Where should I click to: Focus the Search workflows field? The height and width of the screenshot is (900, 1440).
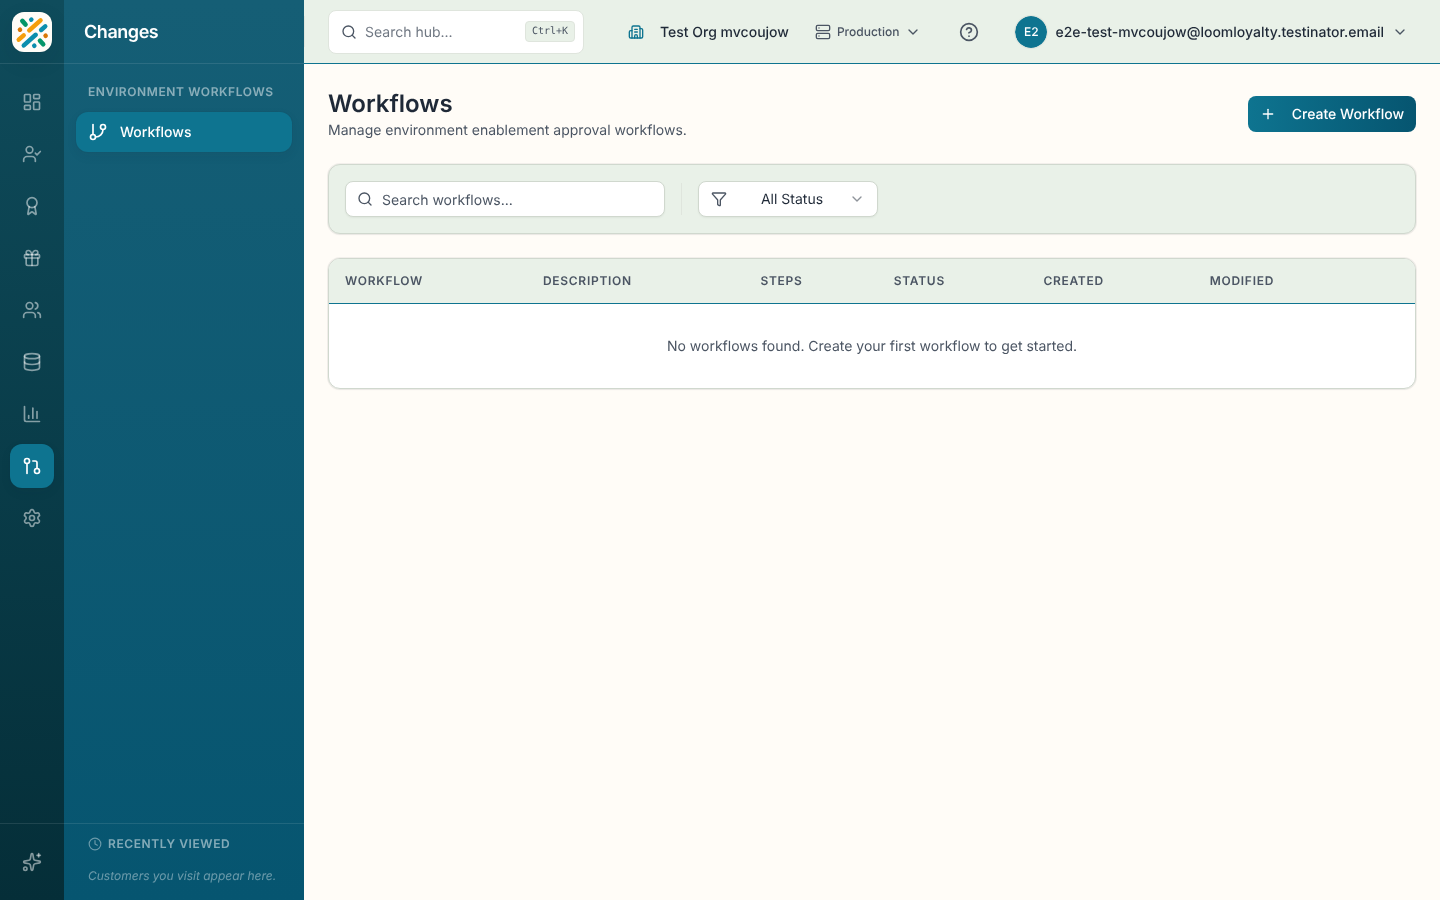pos(505,199)
